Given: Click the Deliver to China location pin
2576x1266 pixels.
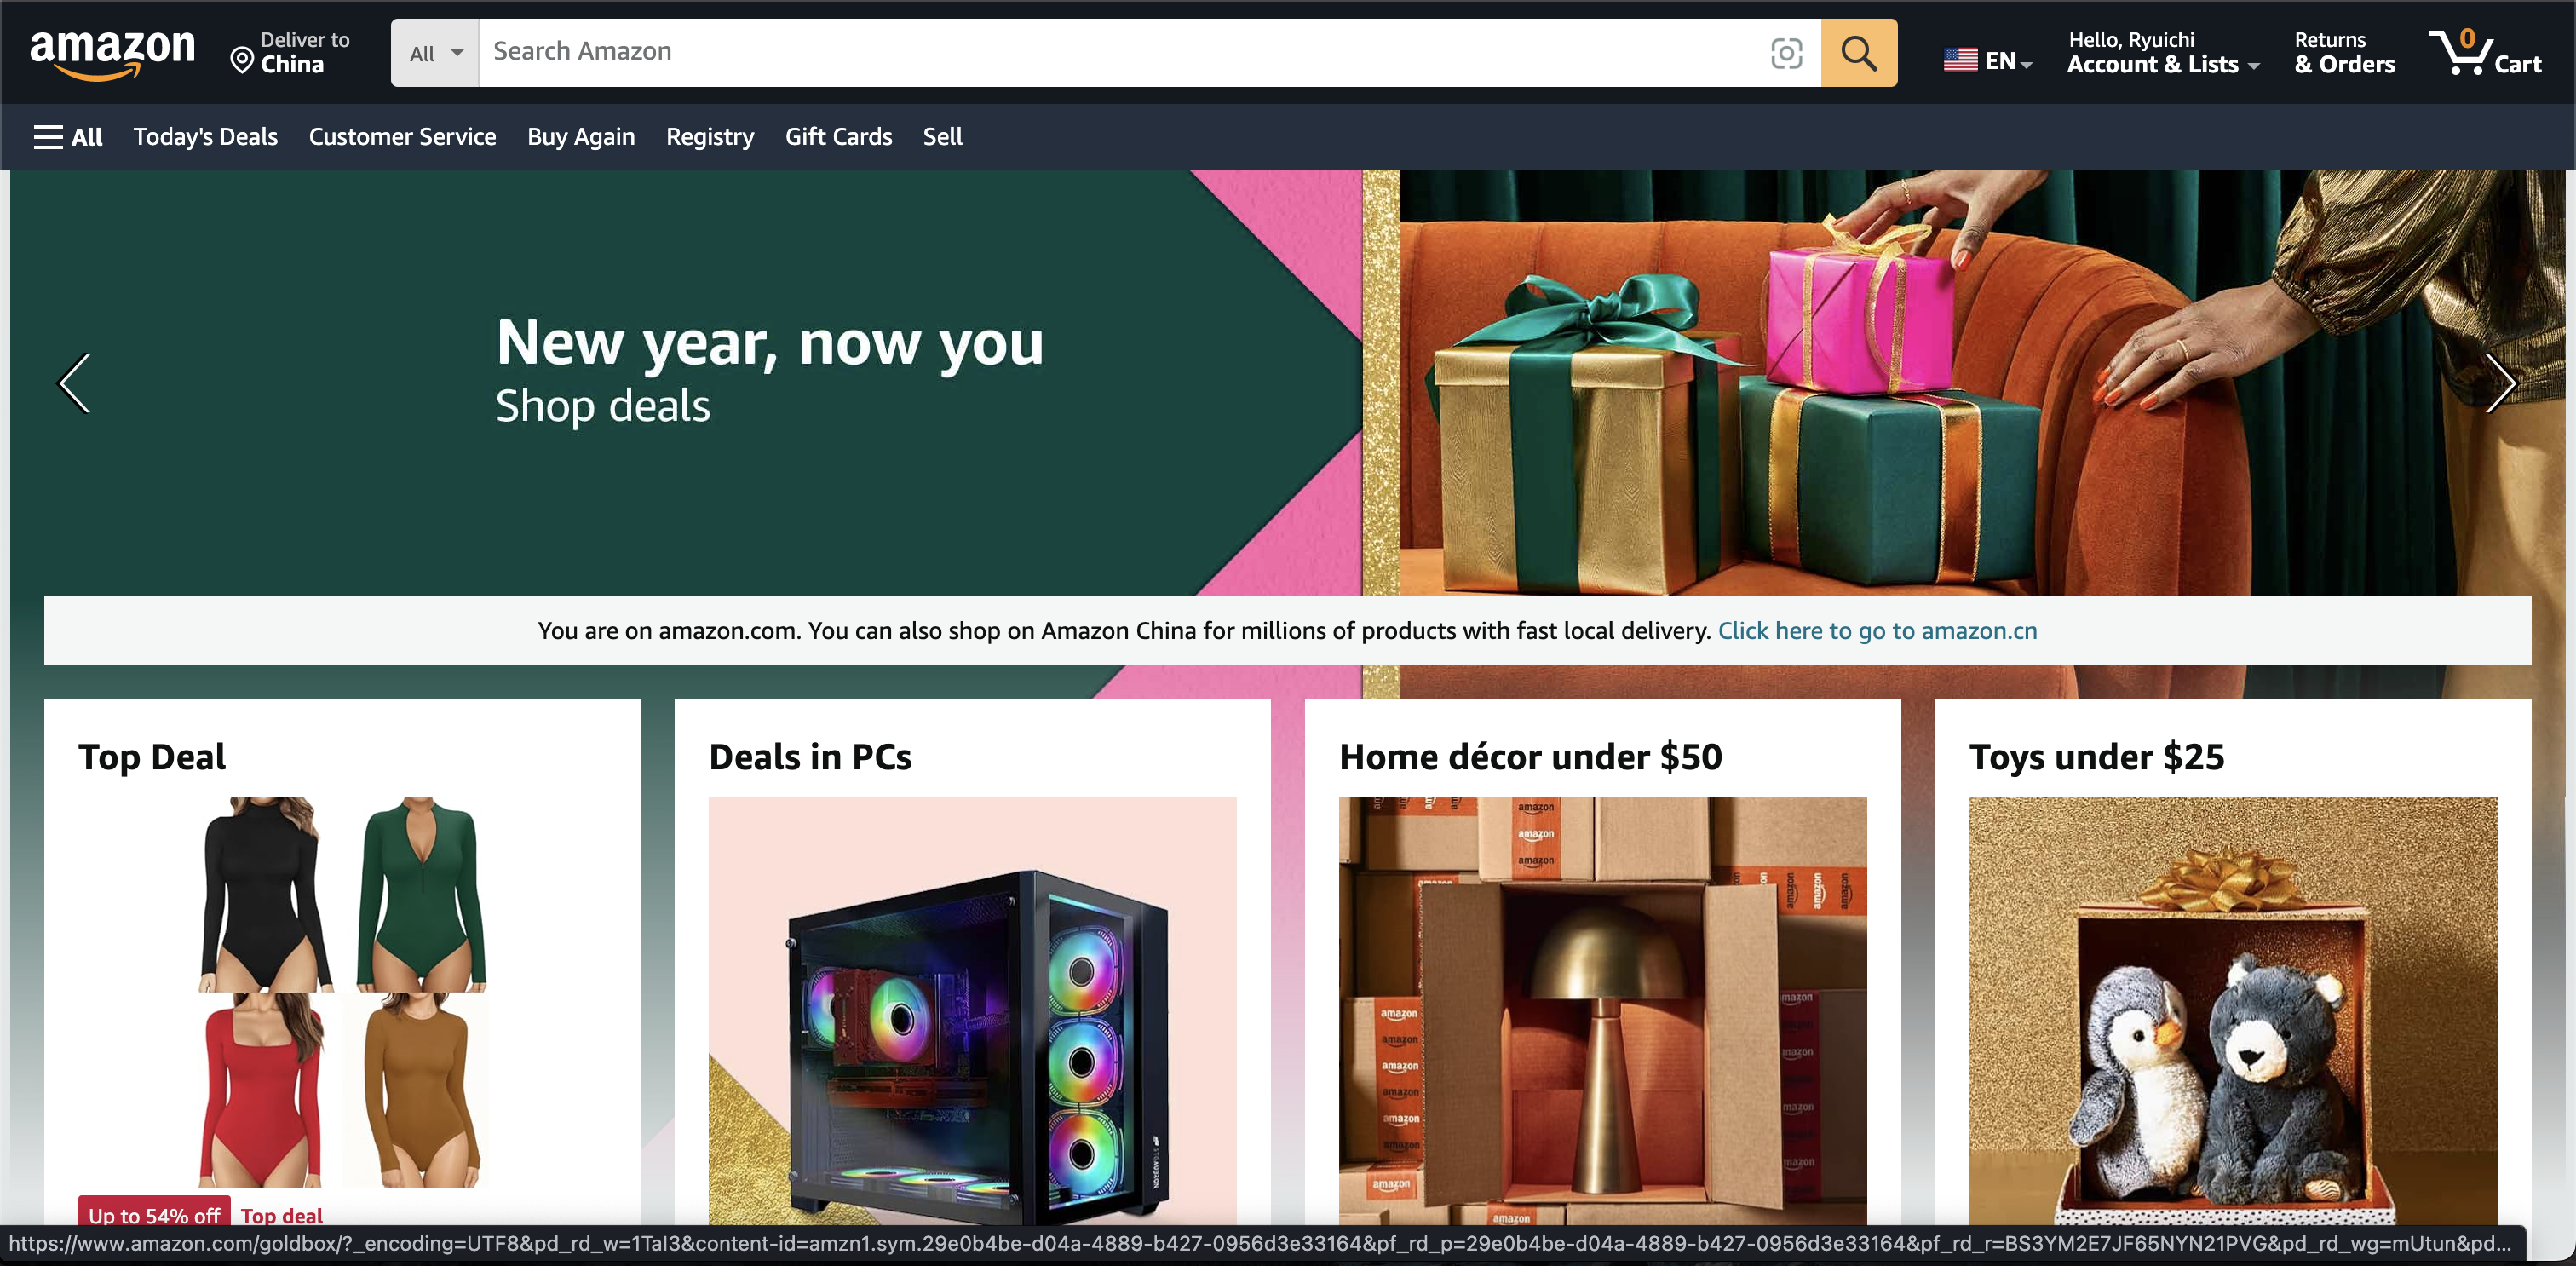Looking at the screenshot, I should [x=241, y=61].
